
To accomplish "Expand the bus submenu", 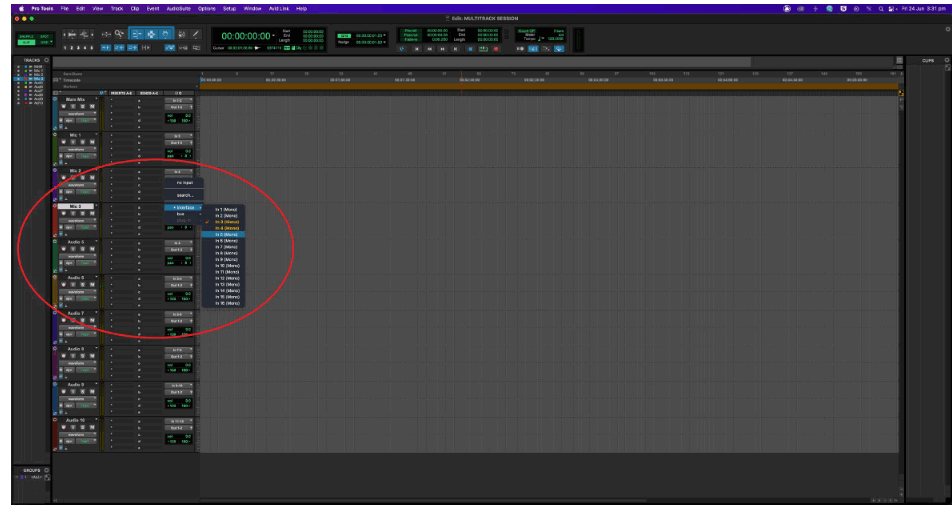I will point(183,214).
